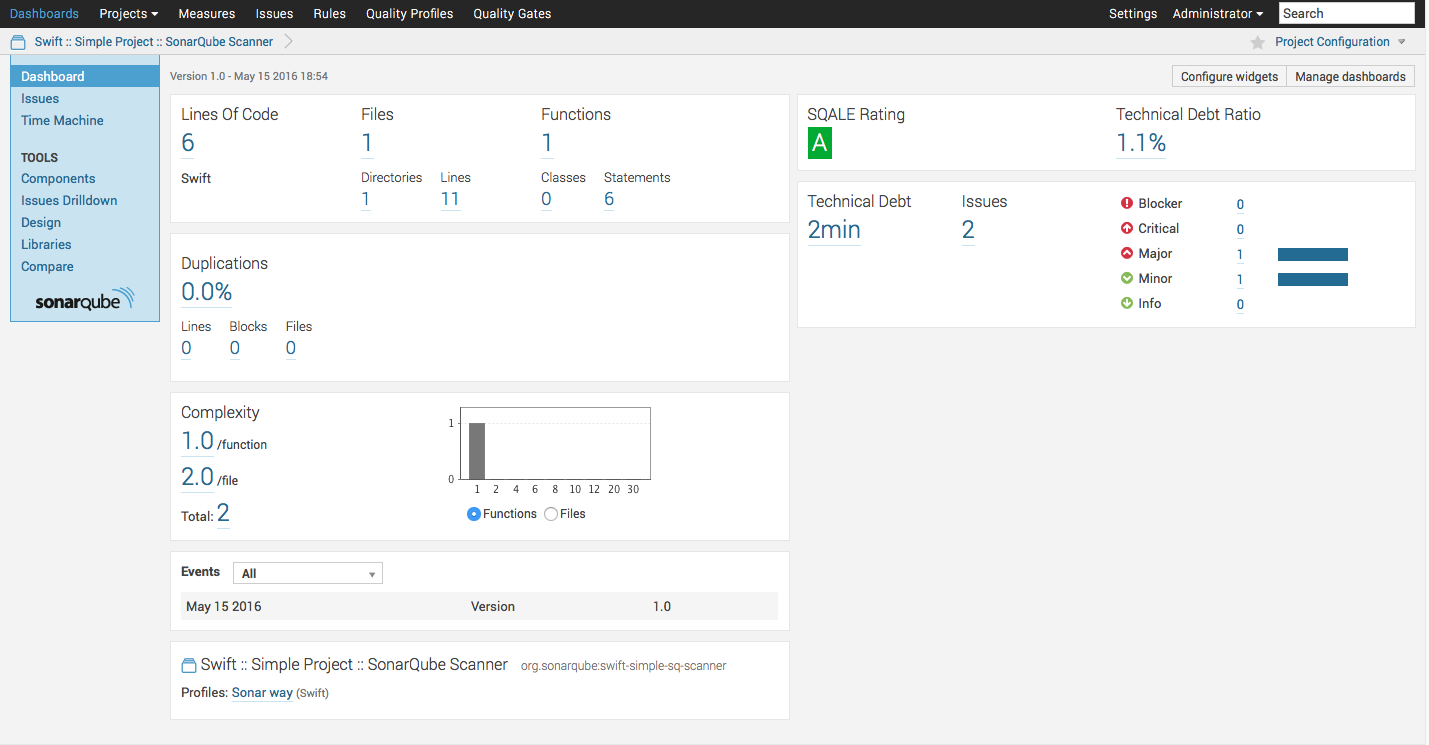The image size is (1429, 745).
Task: Click the Manage dashboards button
Action: coord(1350,76)
